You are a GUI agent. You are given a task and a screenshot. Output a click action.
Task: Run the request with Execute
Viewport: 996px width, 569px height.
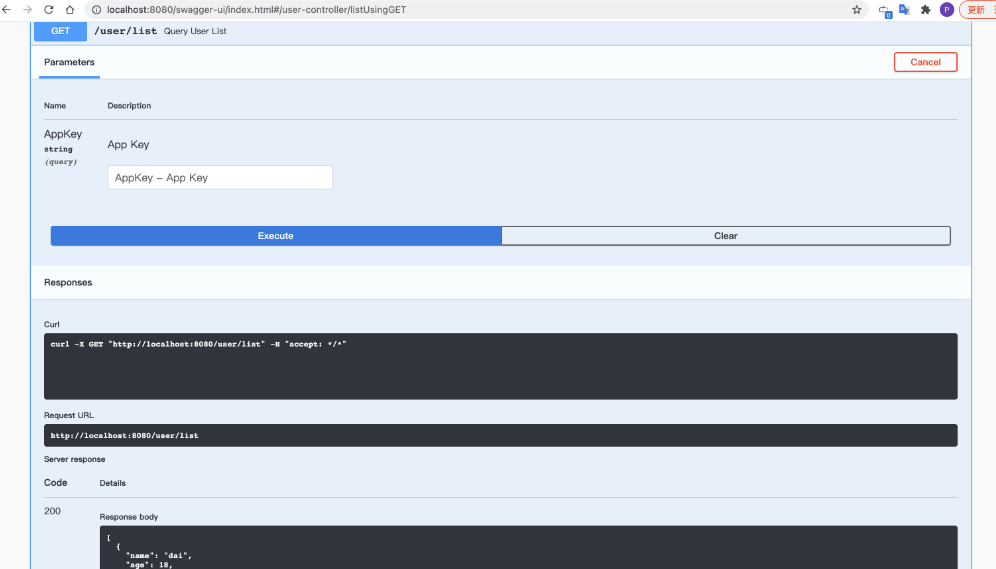click(x=276, y=236)
